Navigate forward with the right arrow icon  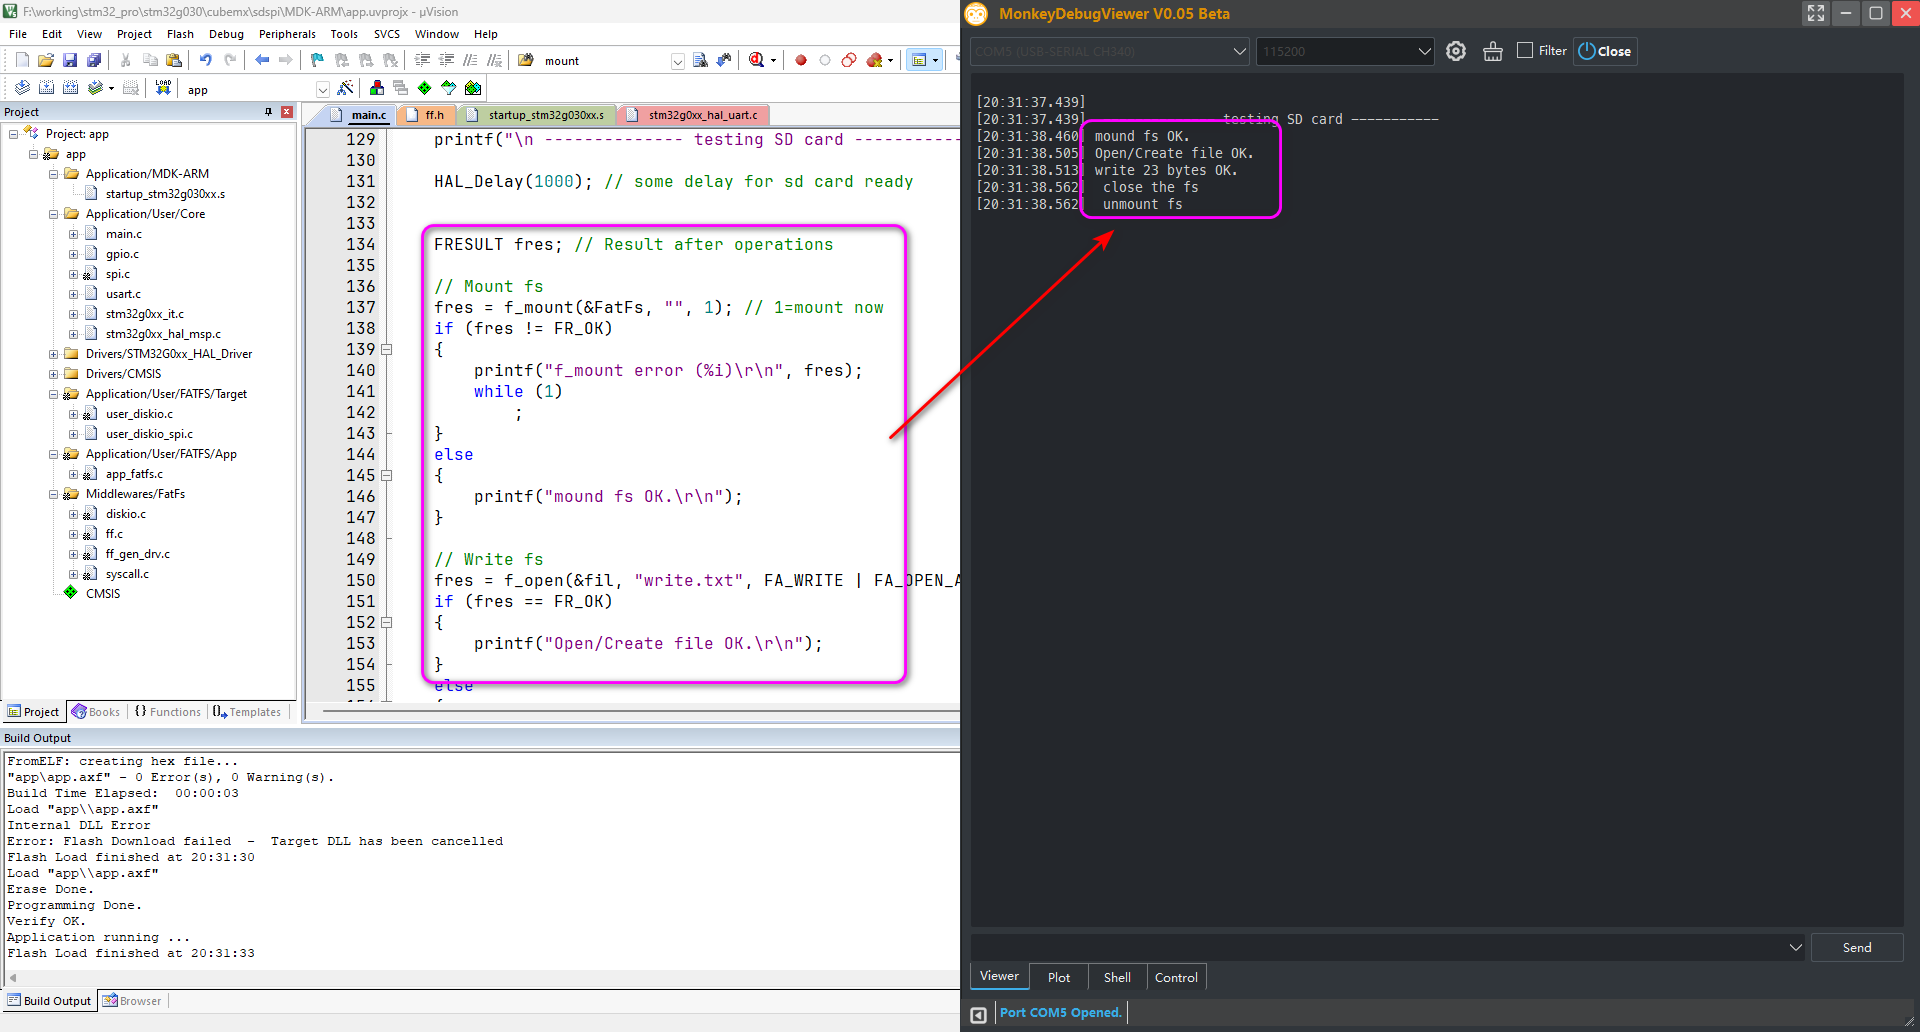286,60
